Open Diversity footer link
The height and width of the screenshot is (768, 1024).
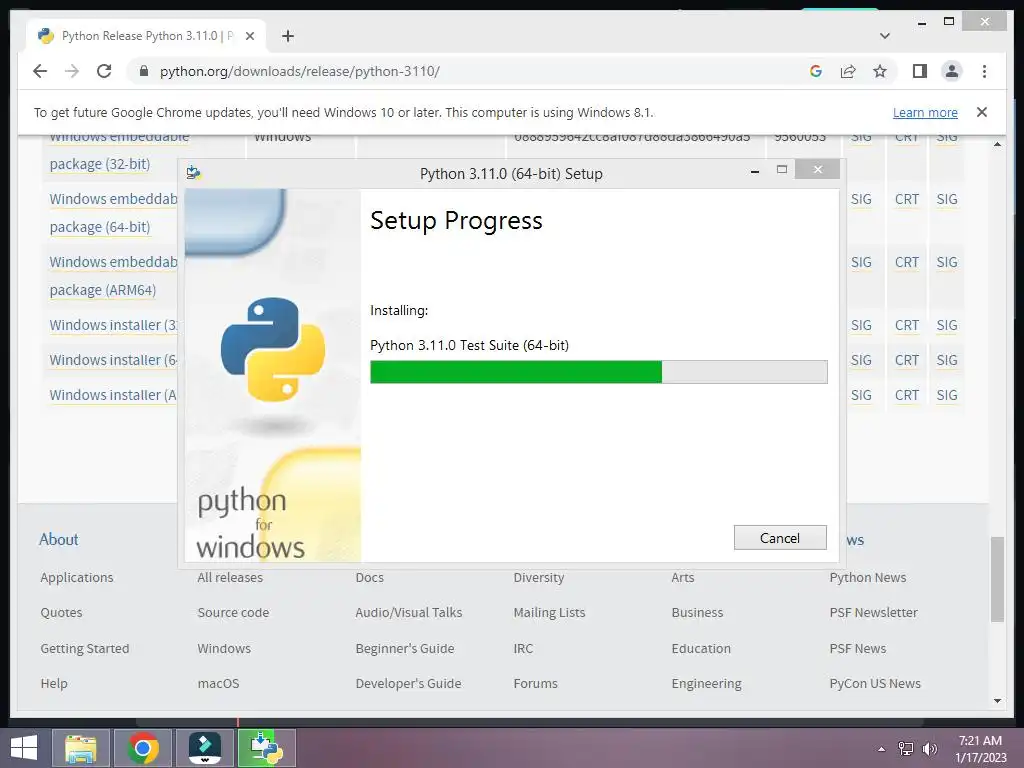pos(539,577)
